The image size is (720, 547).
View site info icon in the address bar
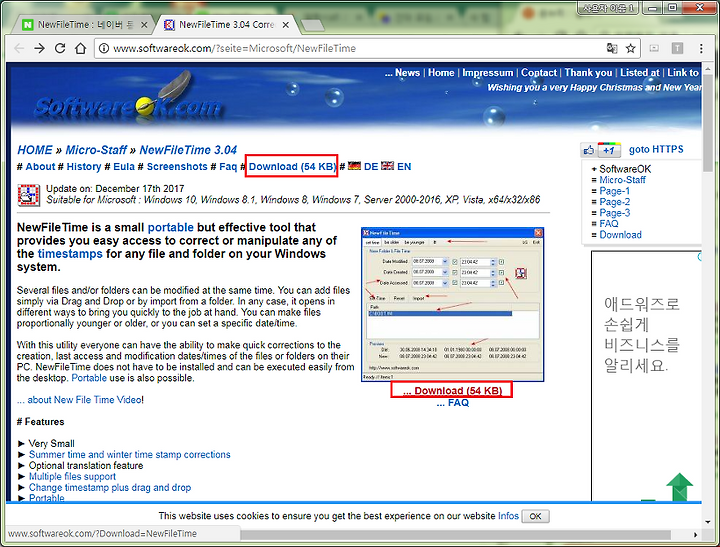pyautogui.click(x=104, y=48)
